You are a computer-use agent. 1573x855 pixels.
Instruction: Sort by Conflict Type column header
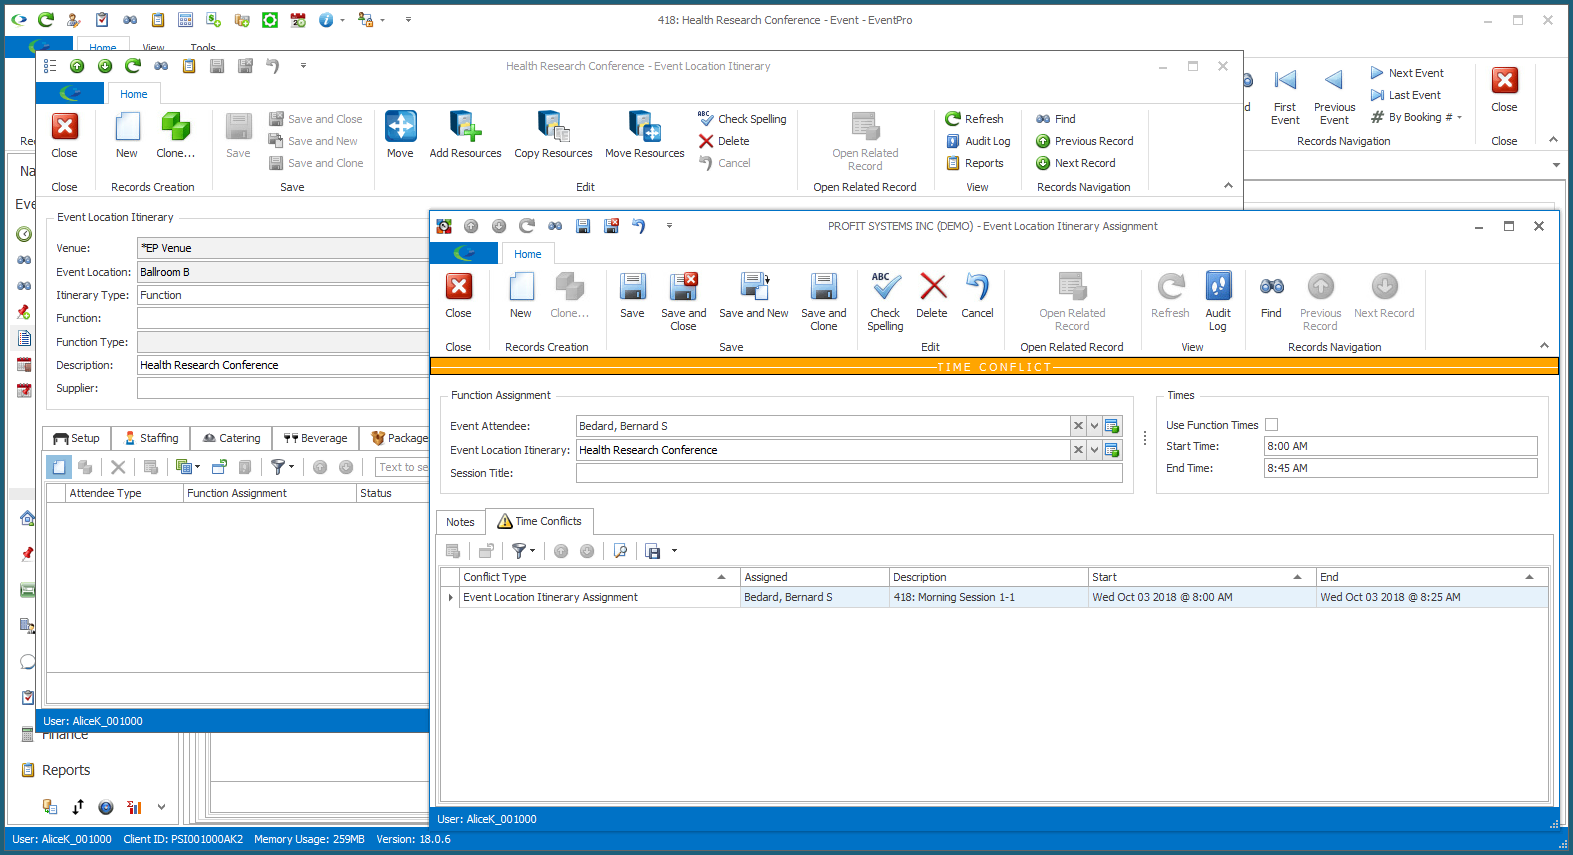pyautogui.click(x=598, y=577)
